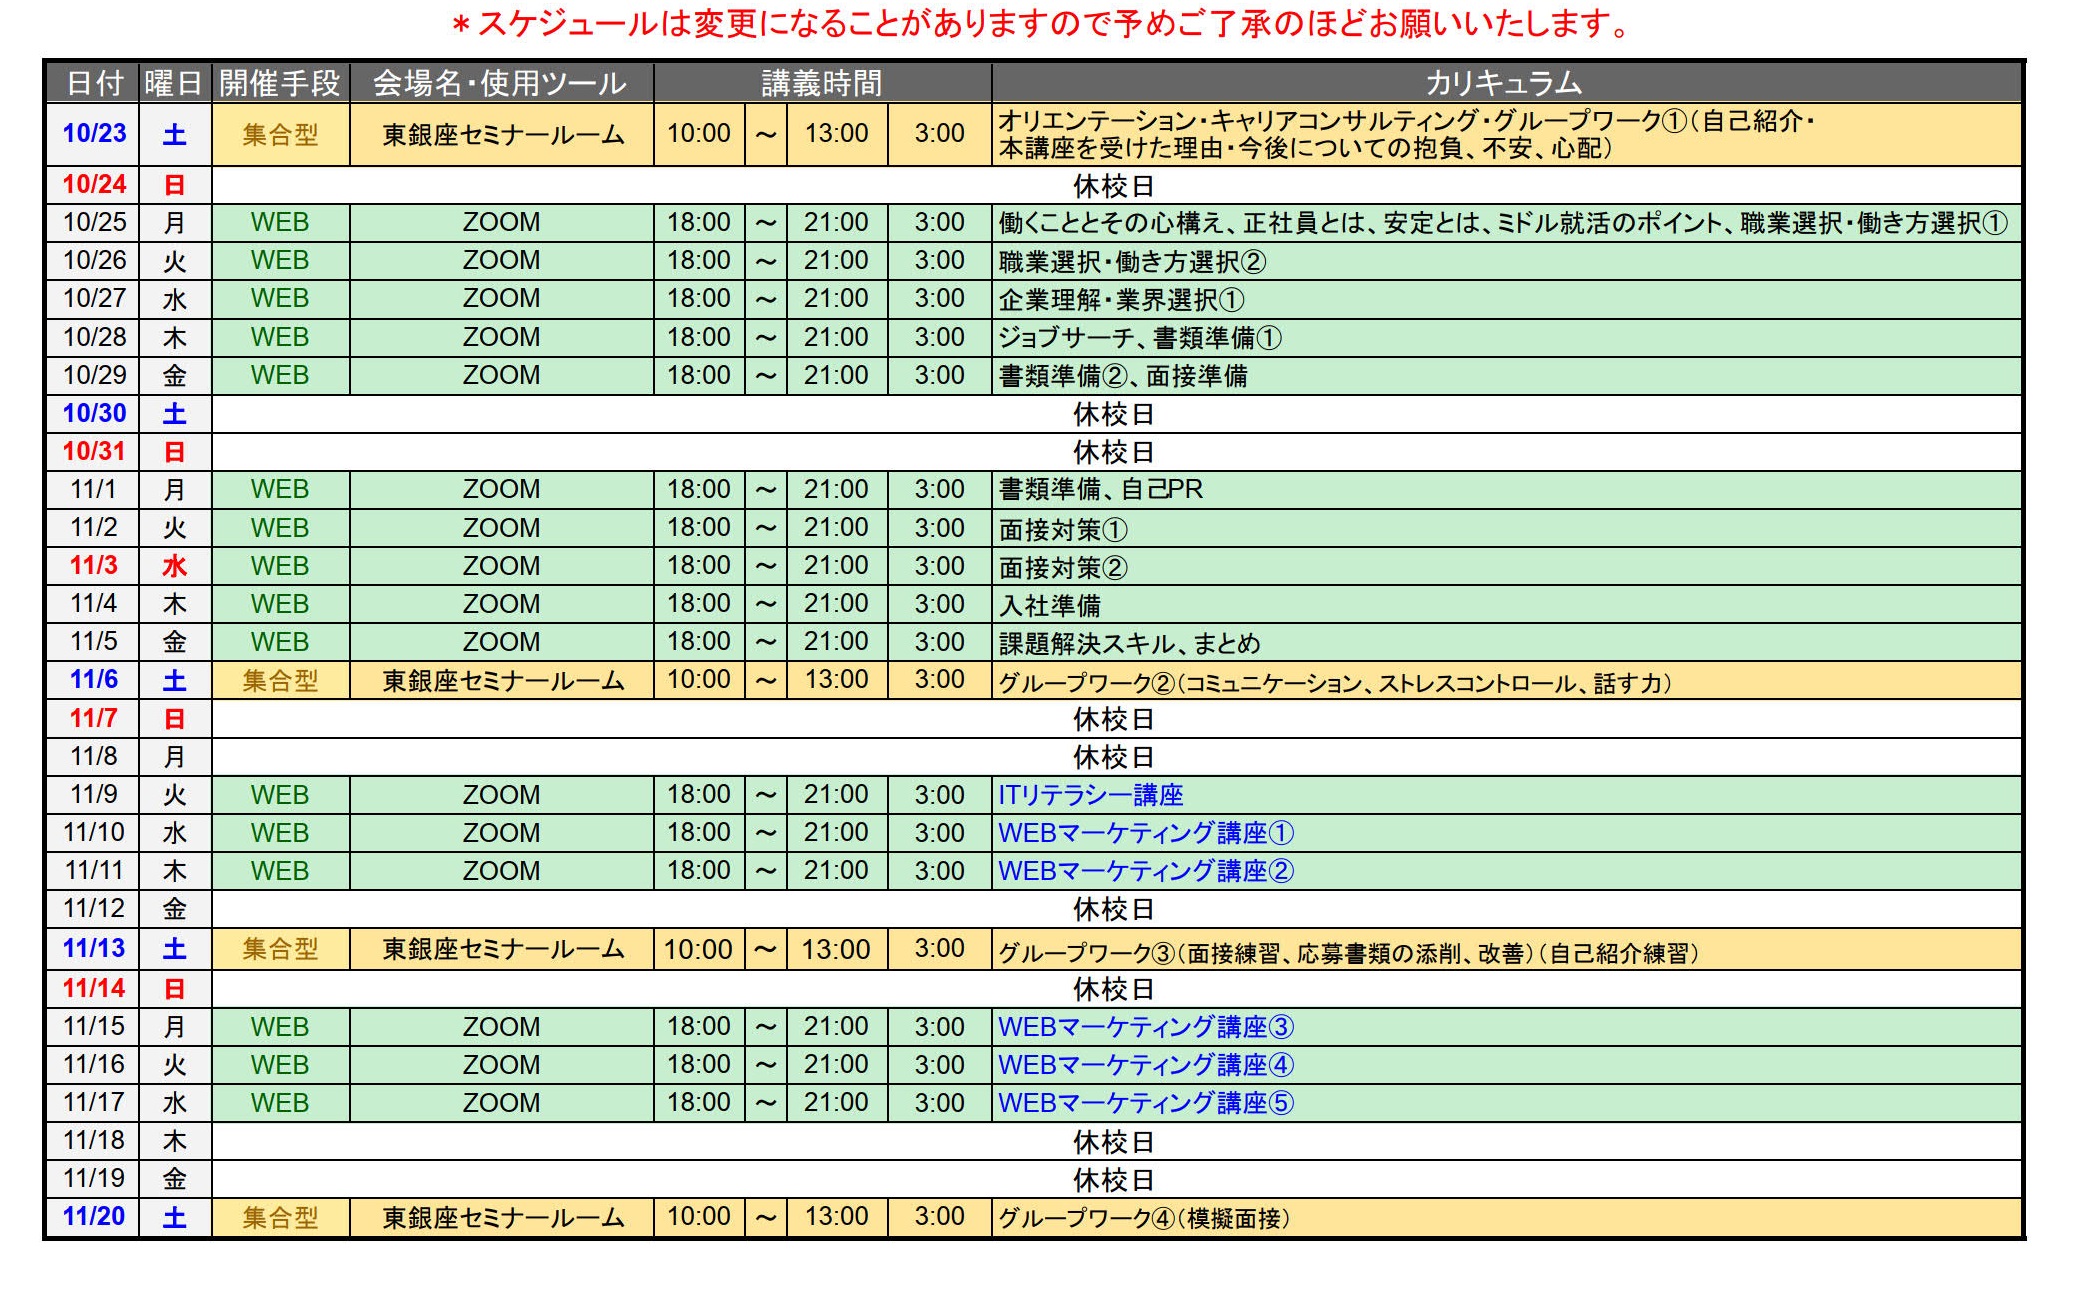Click the 休校日 cell in the 11/18 row
The image size is (2081, 1301).
pyautogui.click(x=1117, y=1141)
